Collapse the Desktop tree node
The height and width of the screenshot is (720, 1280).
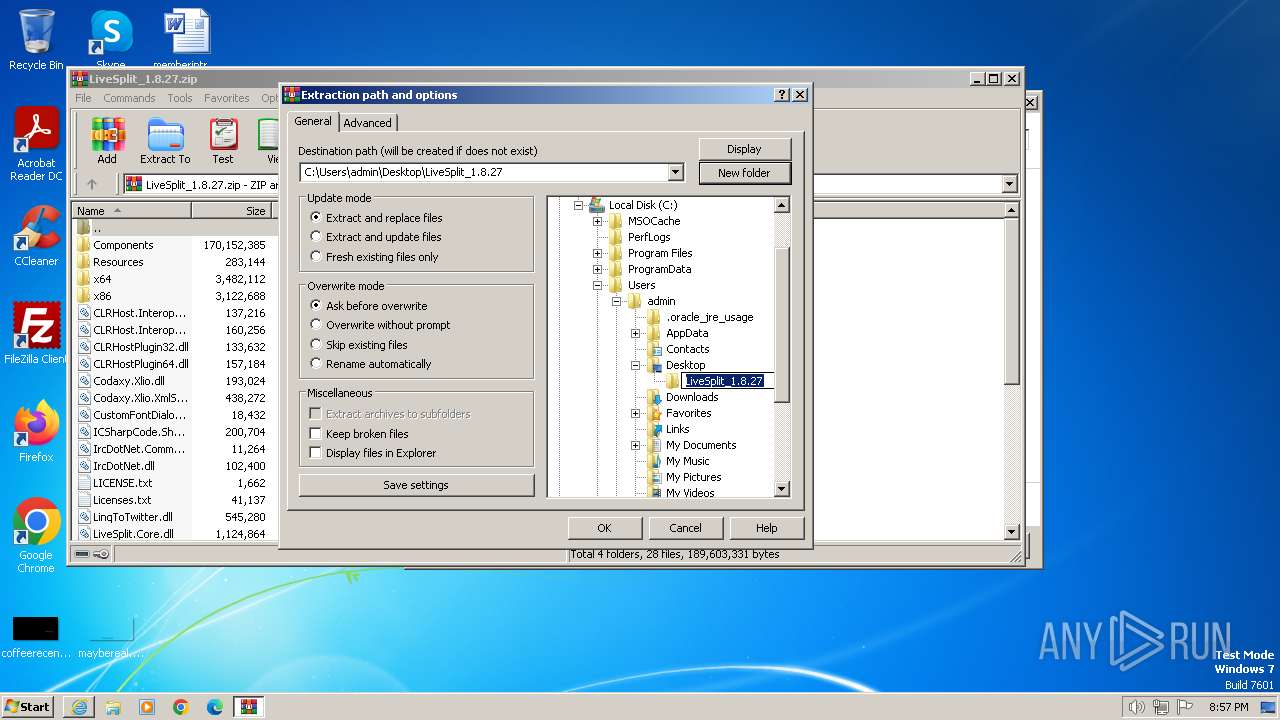click(x=635, y=365)
